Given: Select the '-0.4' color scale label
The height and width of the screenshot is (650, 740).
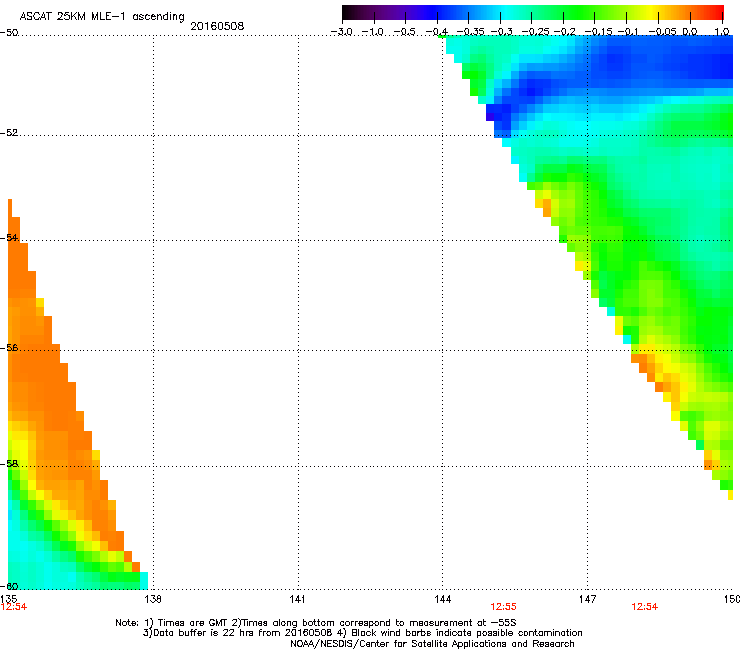Looking at the screenshot, I should pos(437,32).
